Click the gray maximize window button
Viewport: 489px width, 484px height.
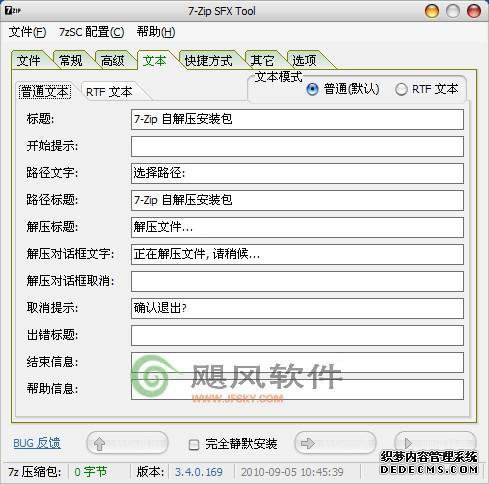tap(453, 11)
